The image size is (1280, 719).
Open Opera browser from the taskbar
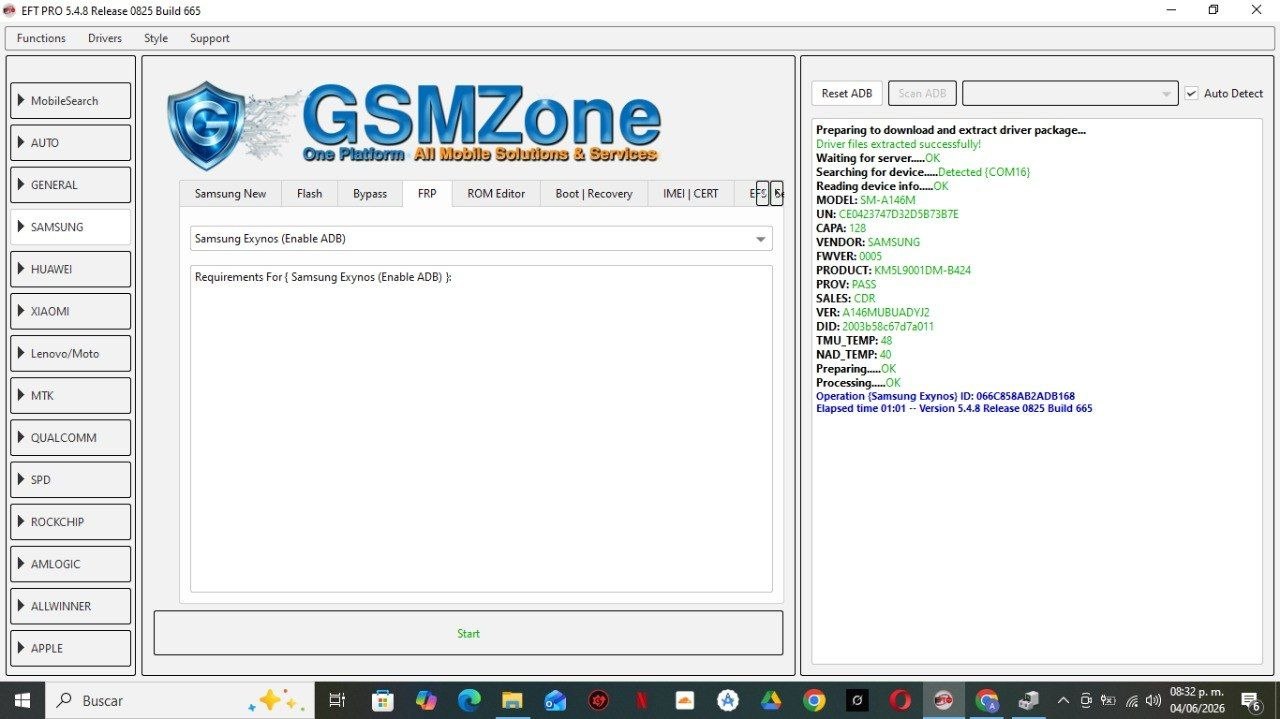900,700
